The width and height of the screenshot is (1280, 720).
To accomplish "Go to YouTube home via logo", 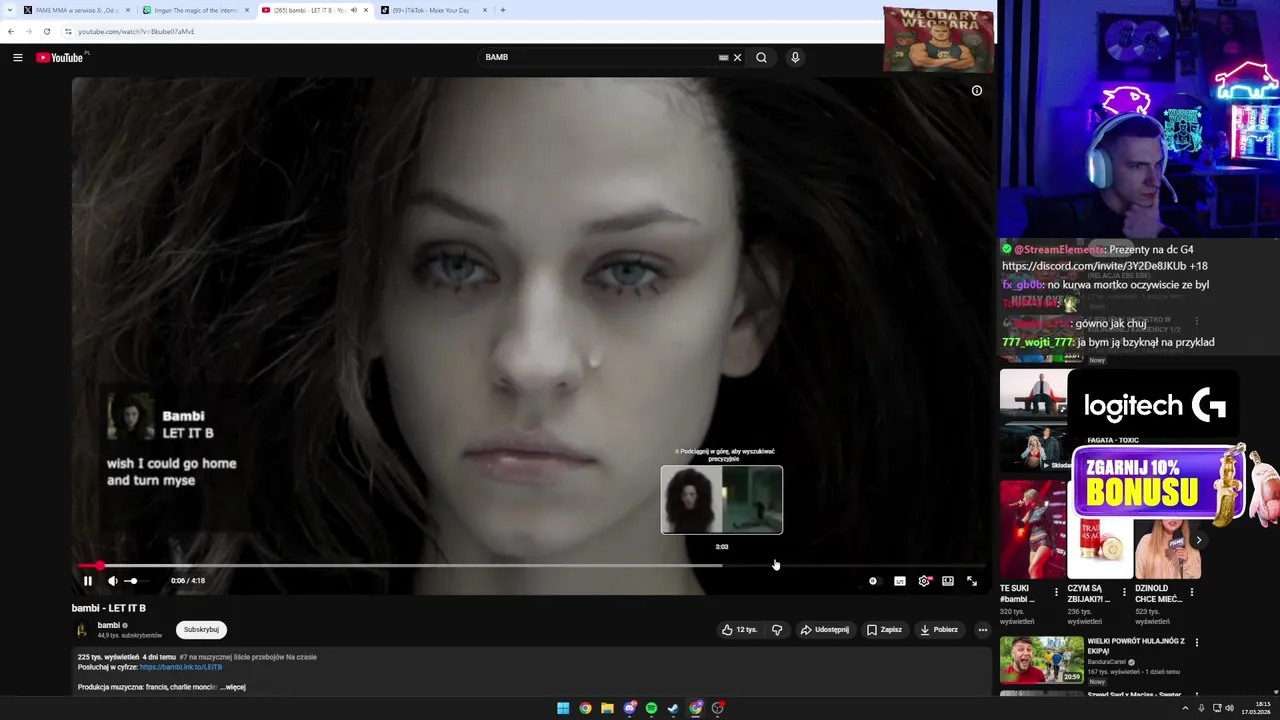I will [60, 58].
